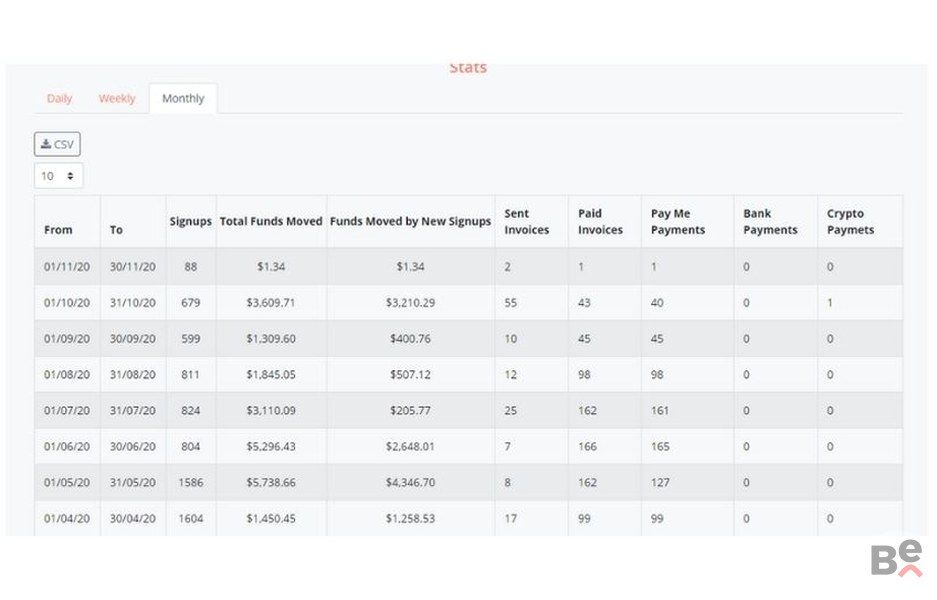Select the $3,609.71 total funds cell
Image resolution: width=937 pixels, height=600 pixels.
point(271,303)
